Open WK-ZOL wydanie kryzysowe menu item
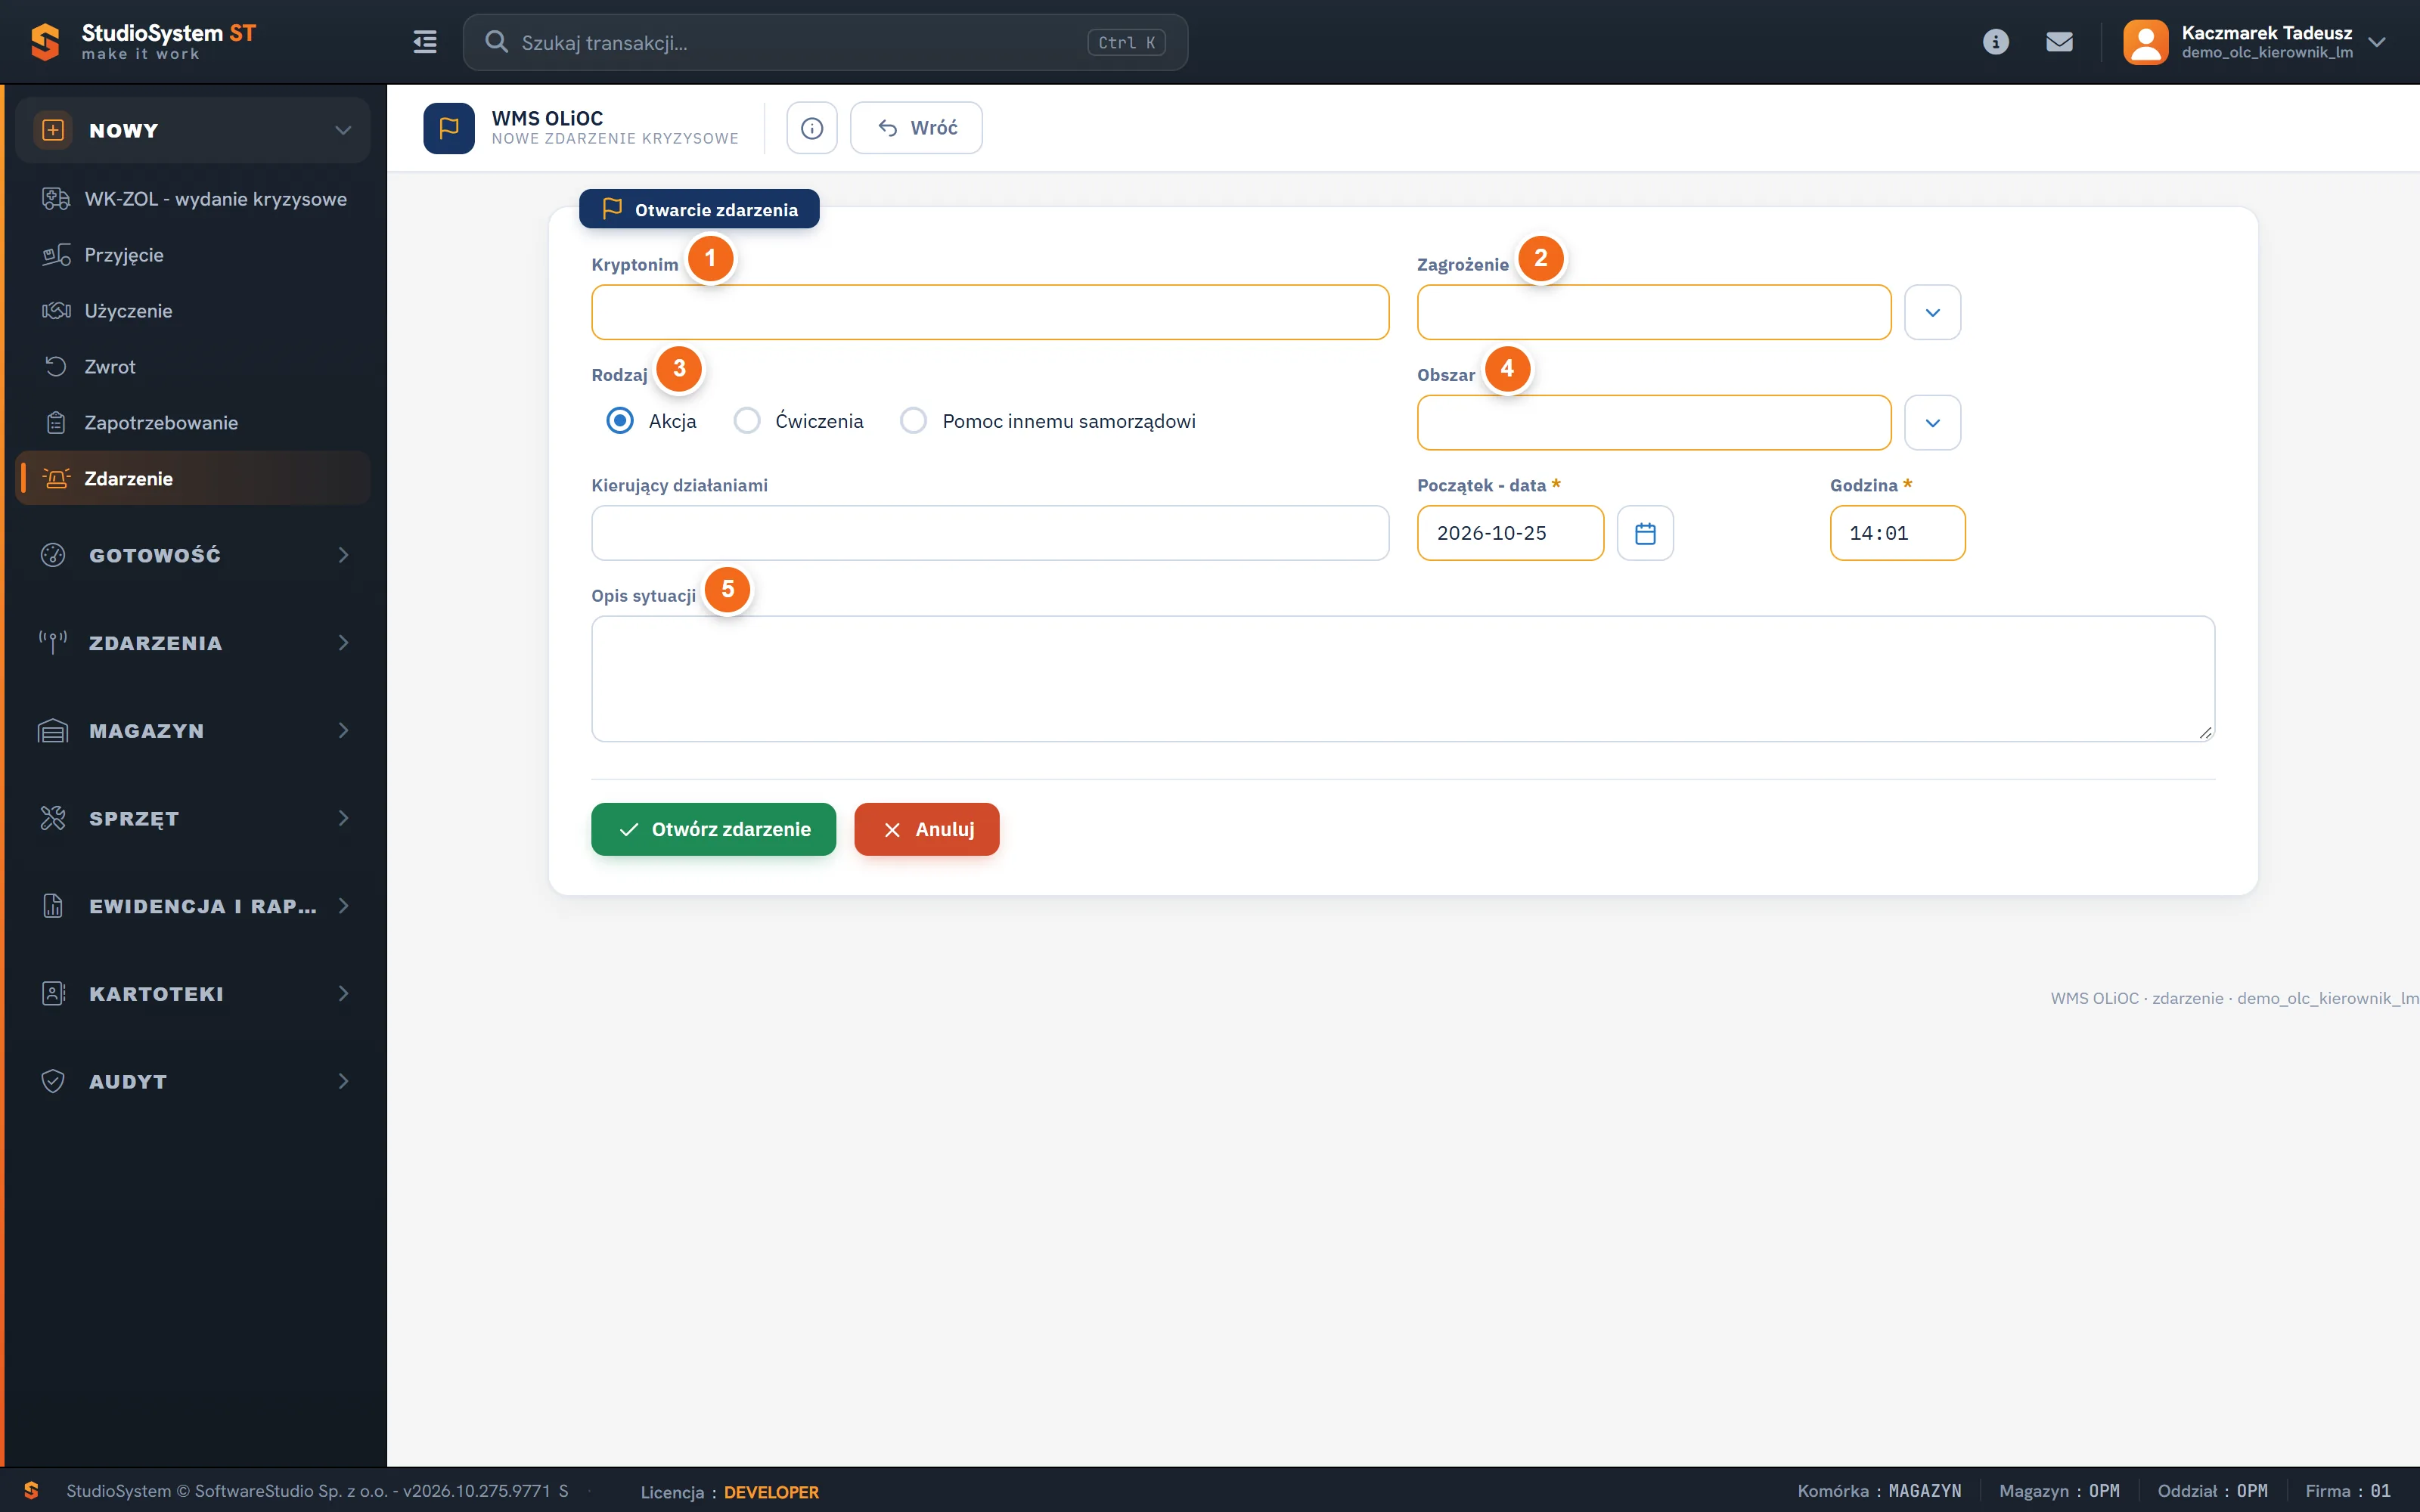This screenshot has height=1512, width=2420. click(x=193, y=198)
